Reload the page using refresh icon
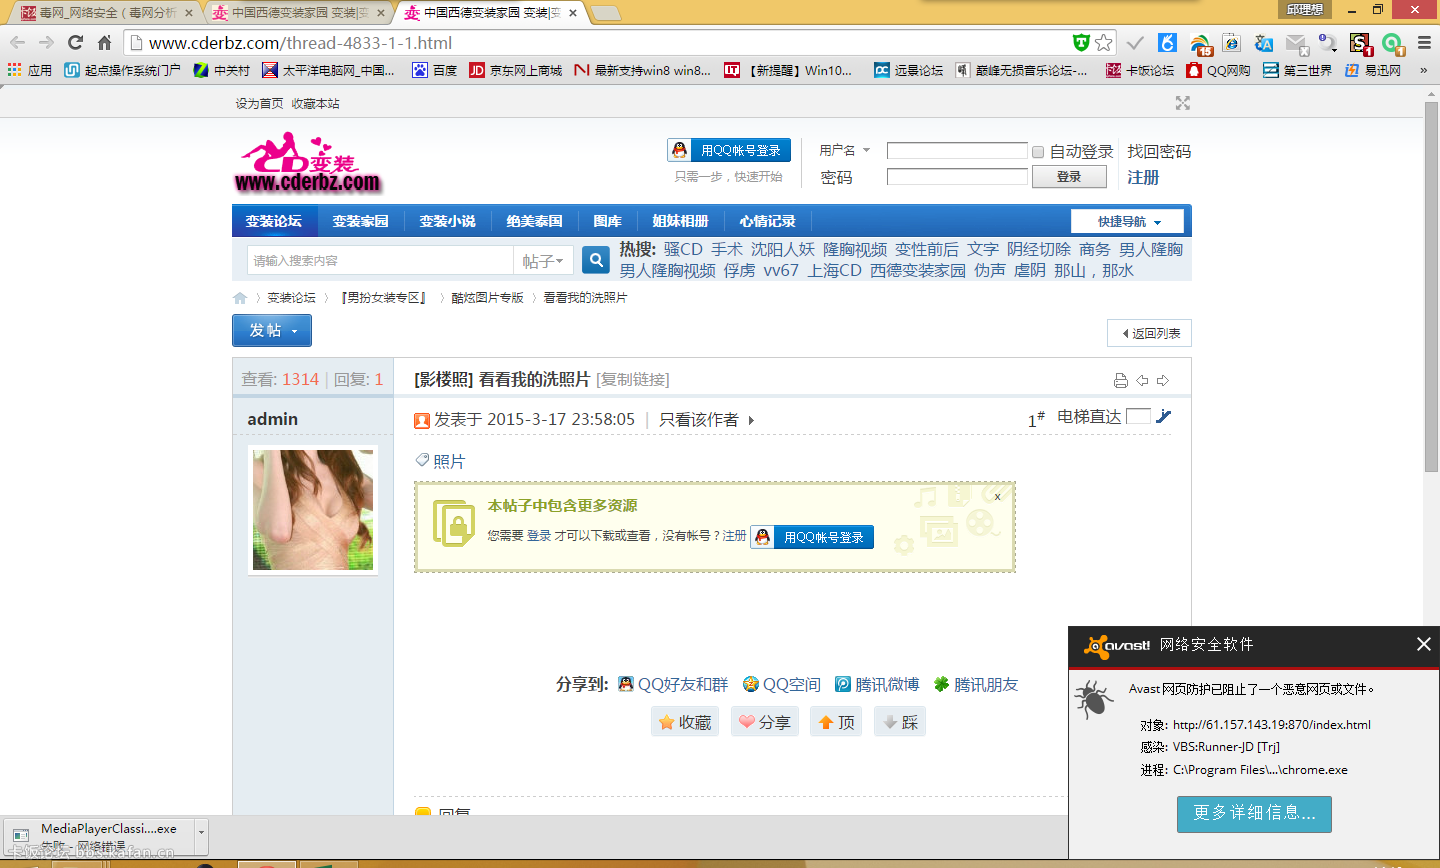This screenshot has width=1440, height=868. coord(75,42)
